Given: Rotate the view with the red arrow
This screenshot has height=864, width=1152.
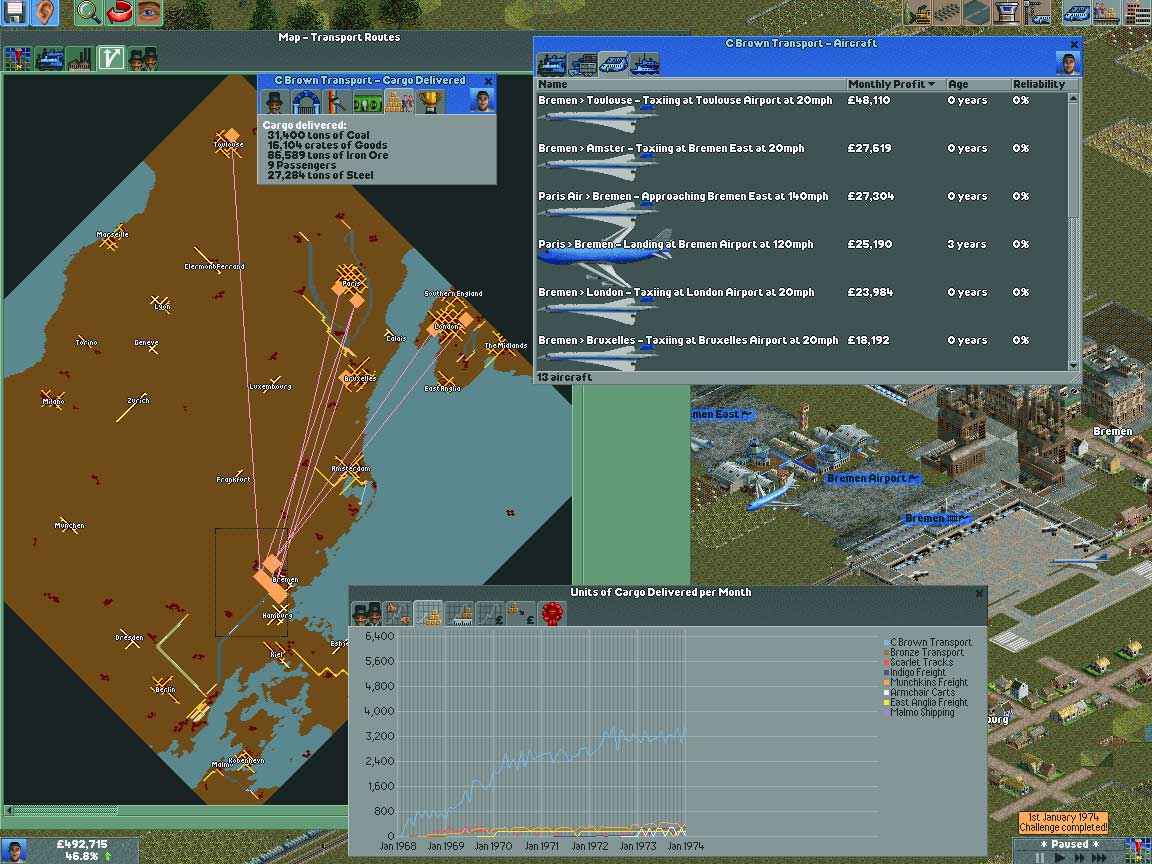Looking at the screenshot, I should (118, 12).
